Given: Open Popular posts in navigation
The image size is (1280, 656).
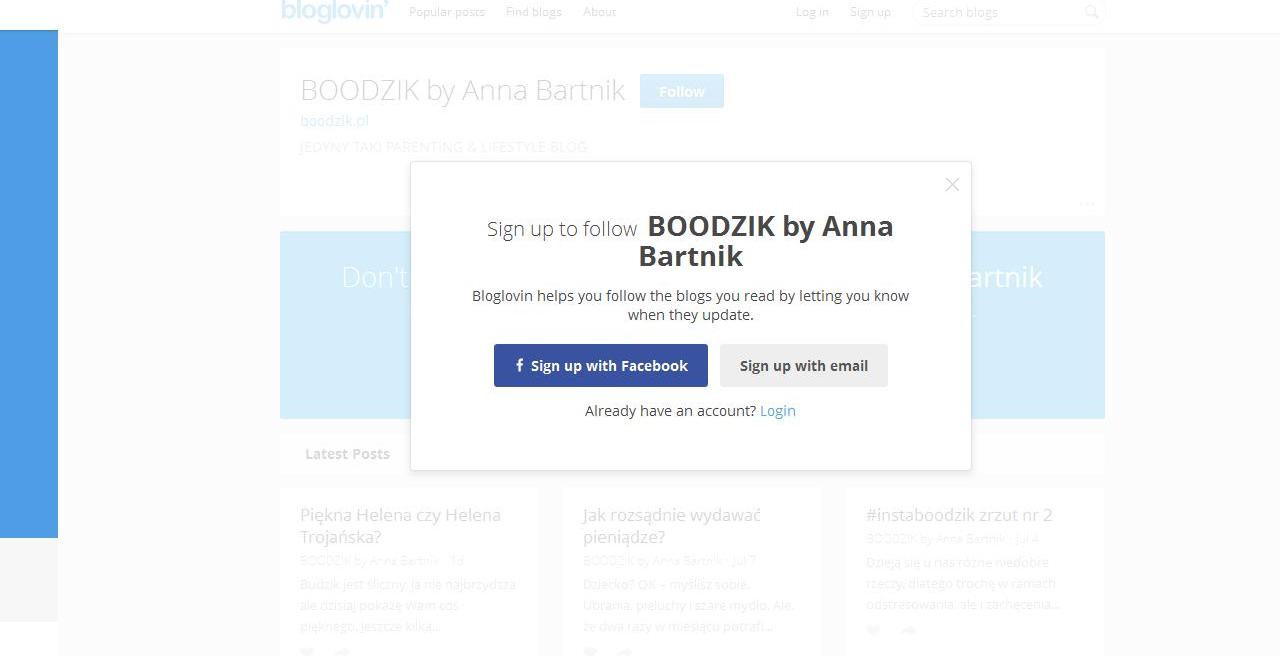Looking at the screenshot, I should (447, 12).
